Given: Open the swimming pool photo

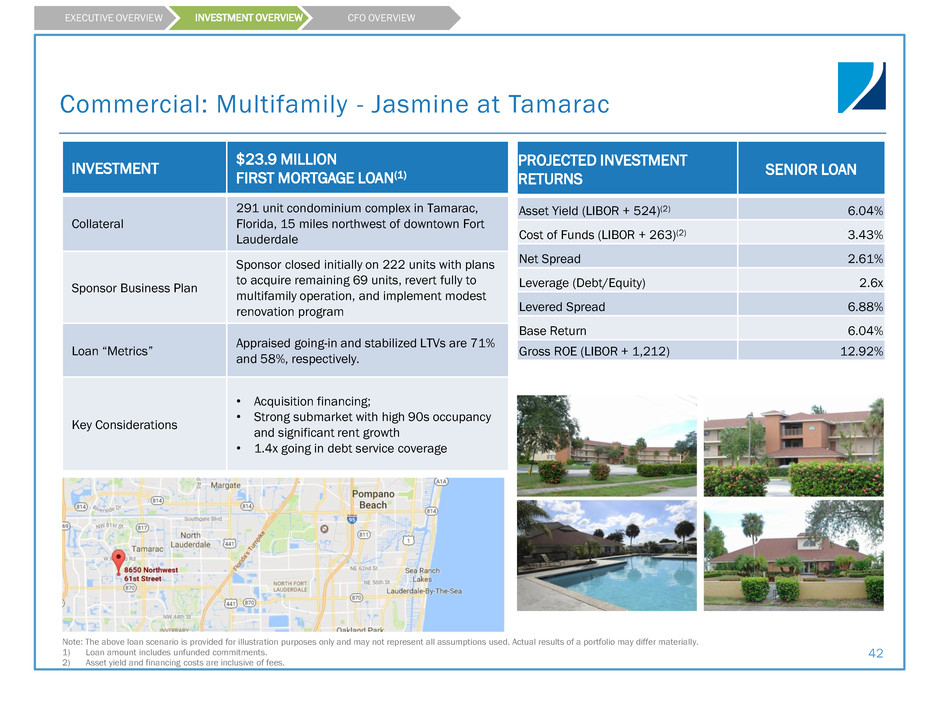Looking at the screenshot, I should tap(606, 554).
